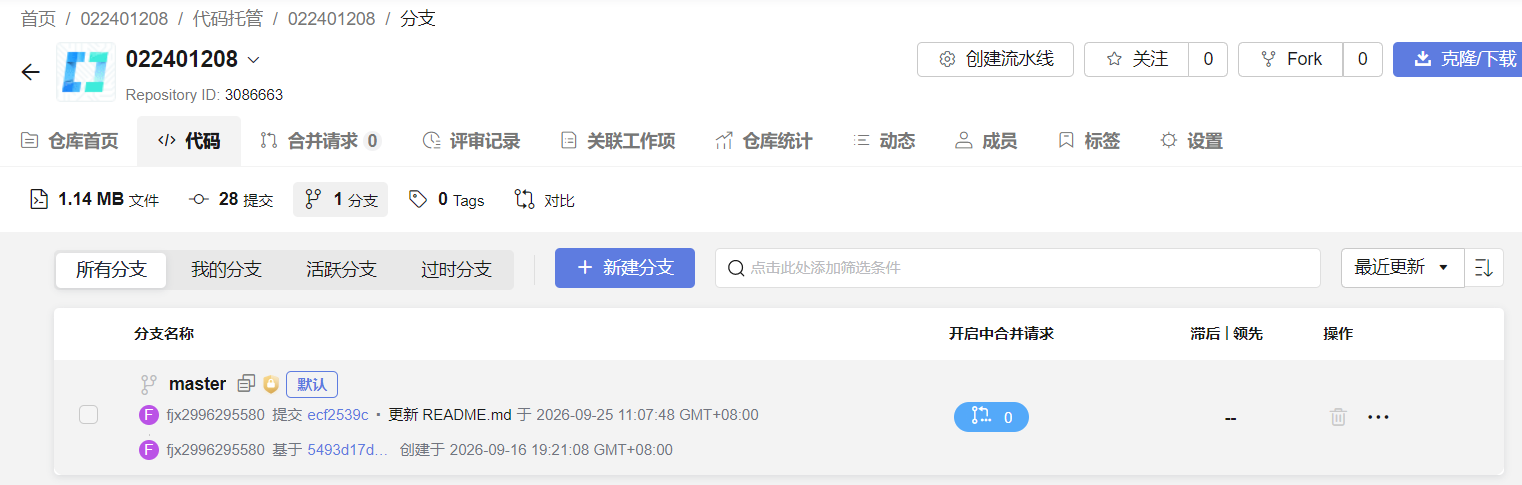Focus the branch filter search field
The width and height of the screenshot is (1522, 485).
point(1018,268)
